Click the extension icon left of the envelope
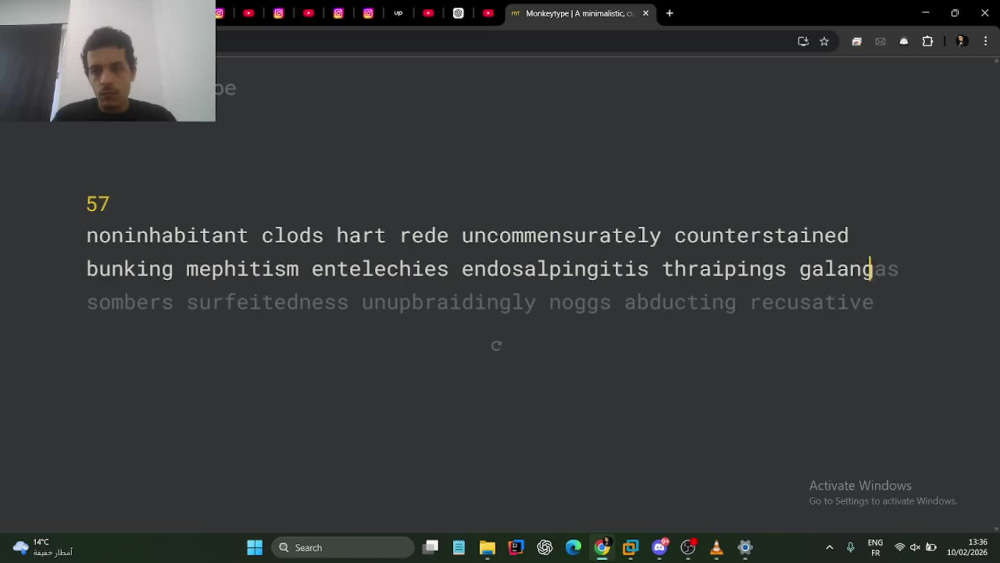This screenshot has width=1000, height=563. pos(857,41)
